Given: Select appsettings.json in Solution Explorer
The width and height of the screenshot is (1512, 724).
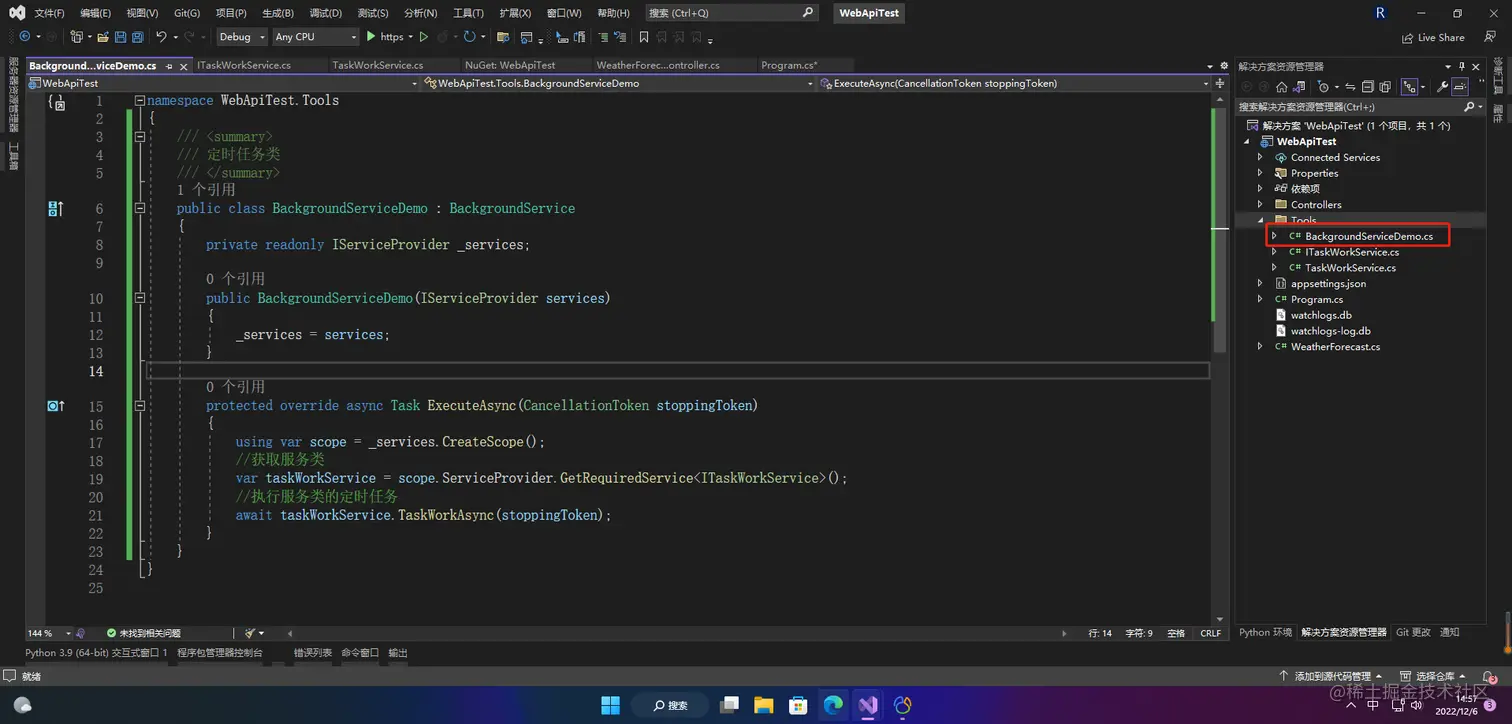Looking at the screenshot, I should (1328, 284).
